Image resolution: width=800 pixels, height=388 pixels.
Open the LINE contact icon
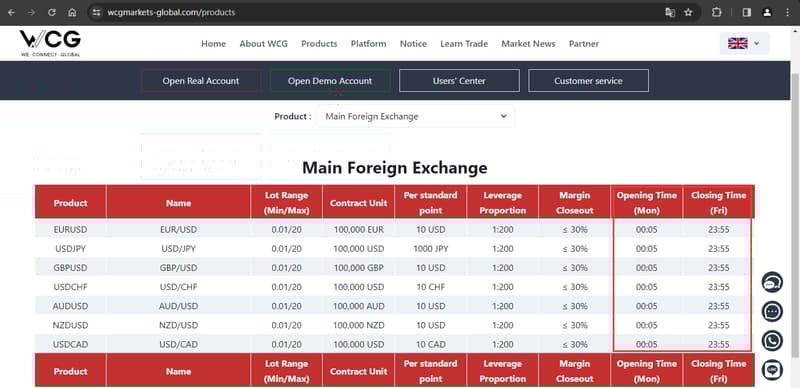click(x=772, y=370)
